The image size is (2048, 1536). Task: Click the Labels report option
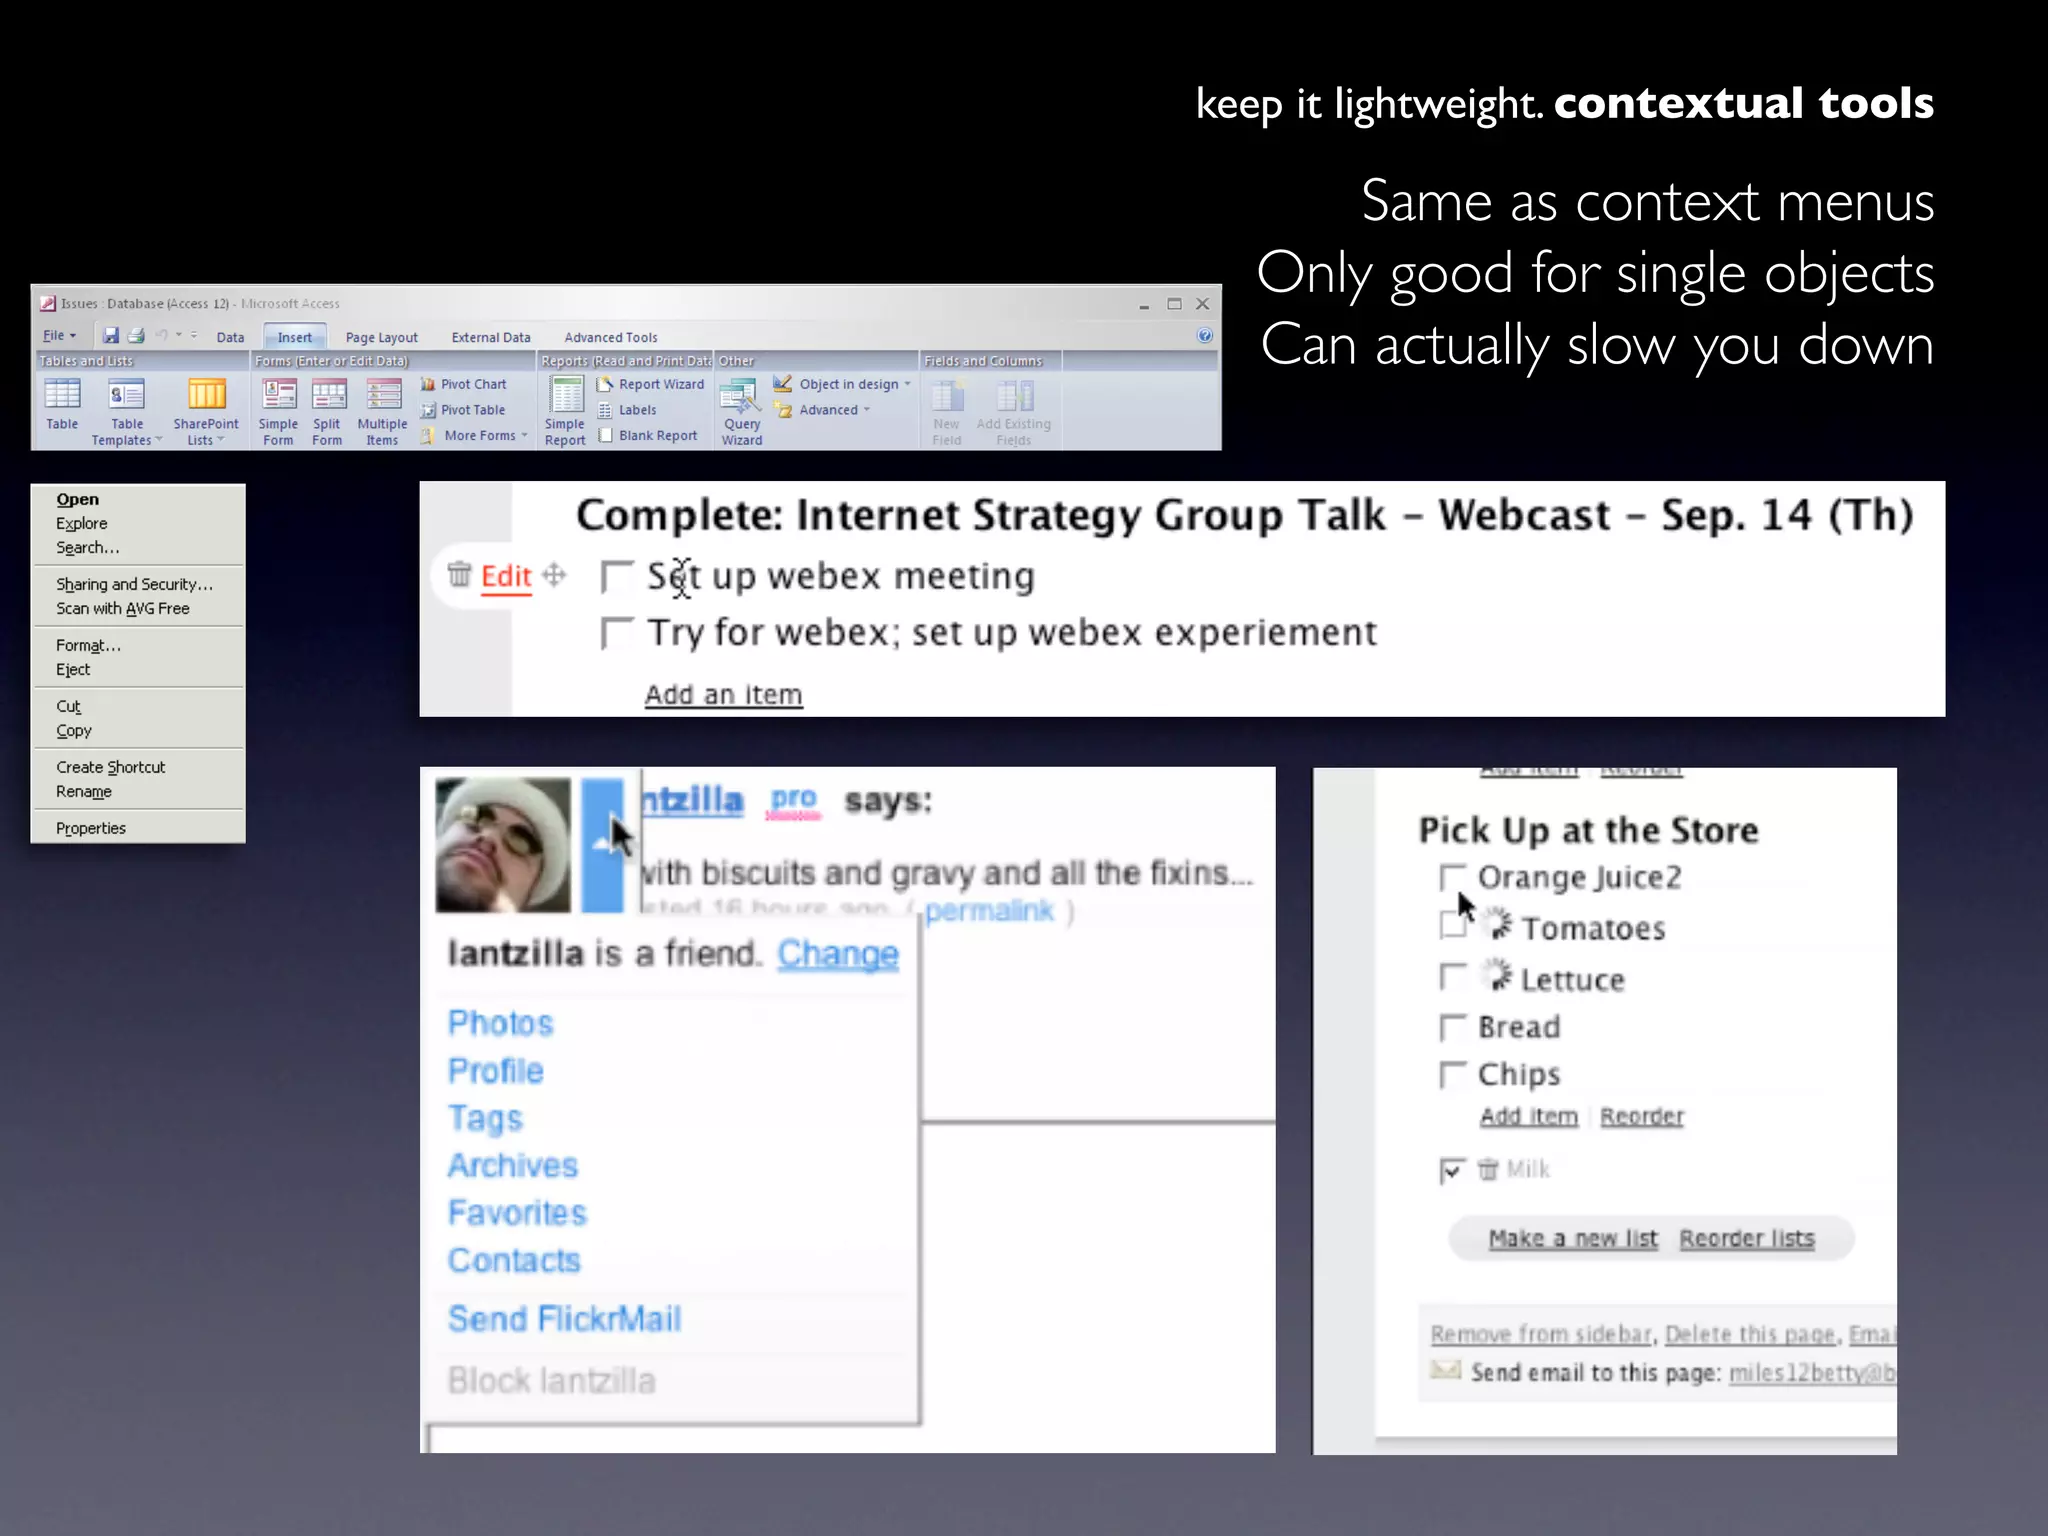click(x=627, y=410)
